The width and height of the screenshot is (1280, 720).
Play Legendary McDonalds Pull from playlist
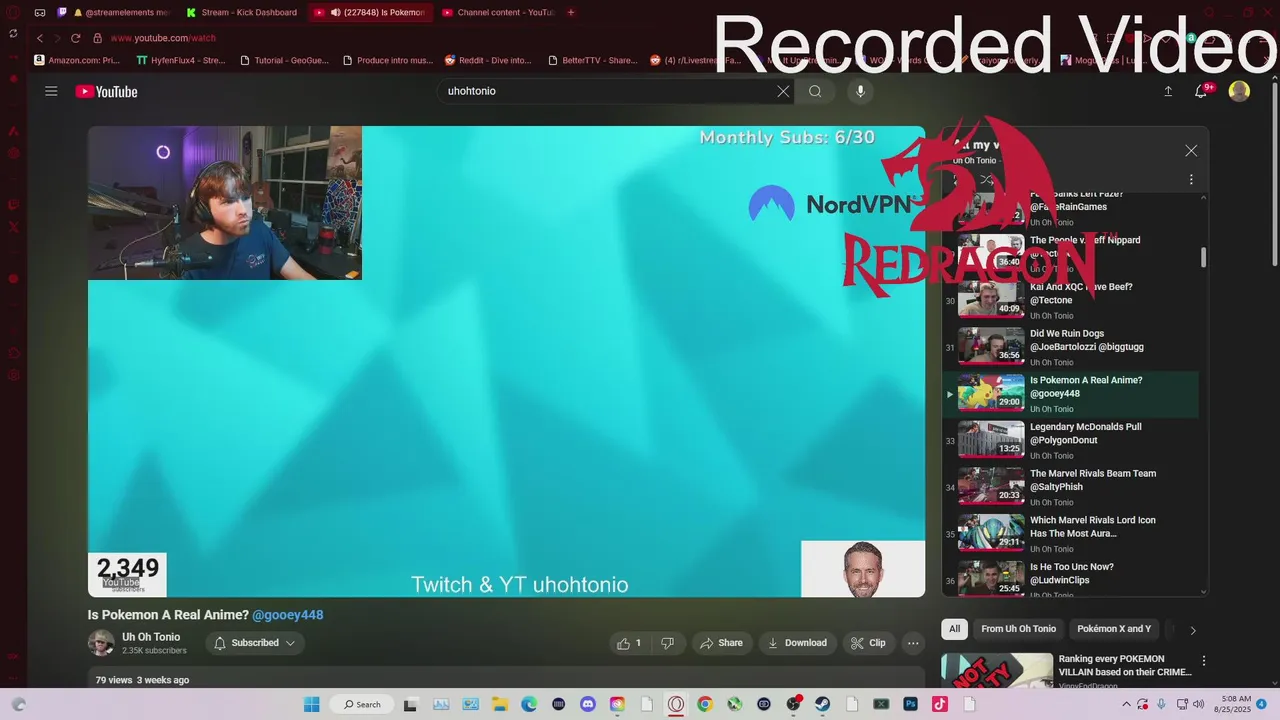1071,441
